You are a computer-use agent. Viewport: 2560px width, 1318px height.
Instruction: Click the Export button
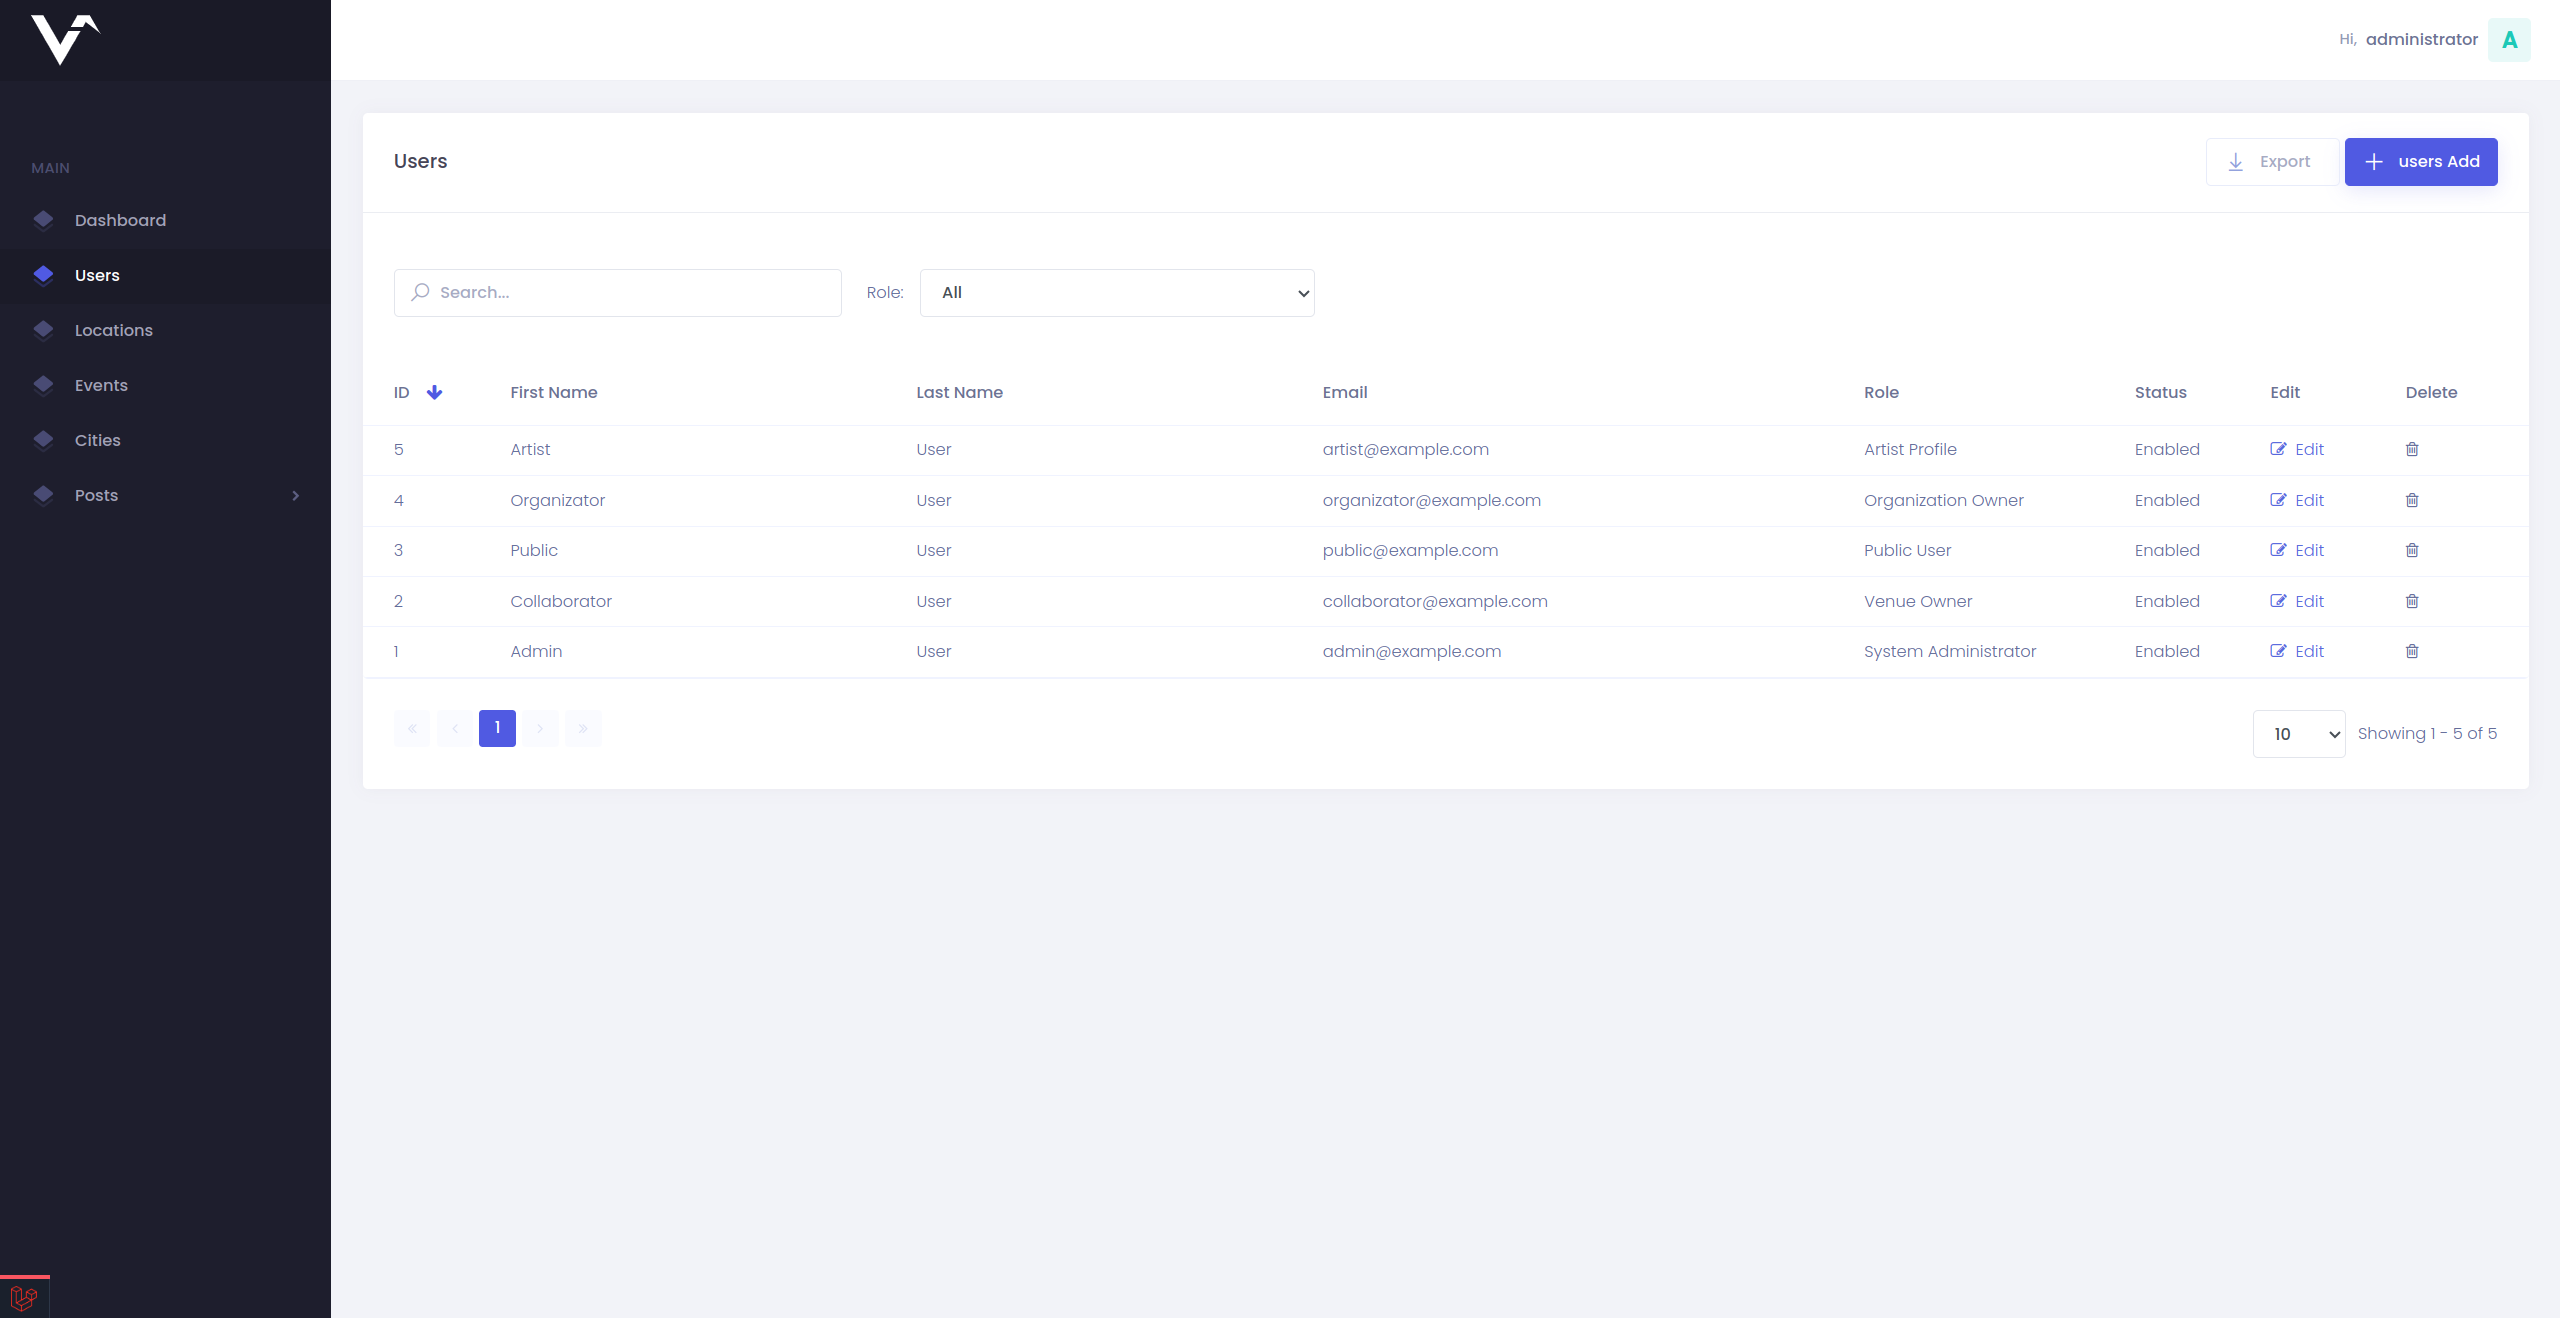[2271, 162]
